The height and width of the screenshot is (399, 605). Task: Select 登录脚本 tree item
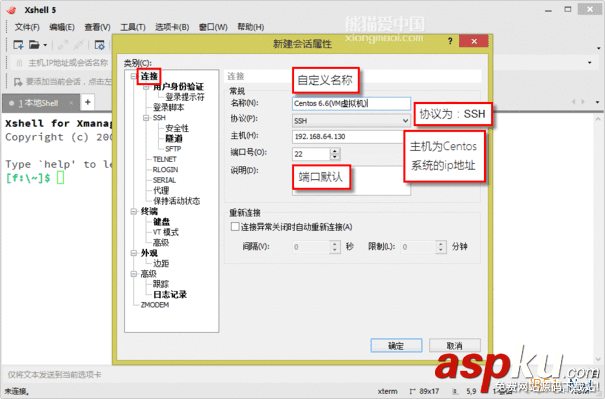coord(169,108)
